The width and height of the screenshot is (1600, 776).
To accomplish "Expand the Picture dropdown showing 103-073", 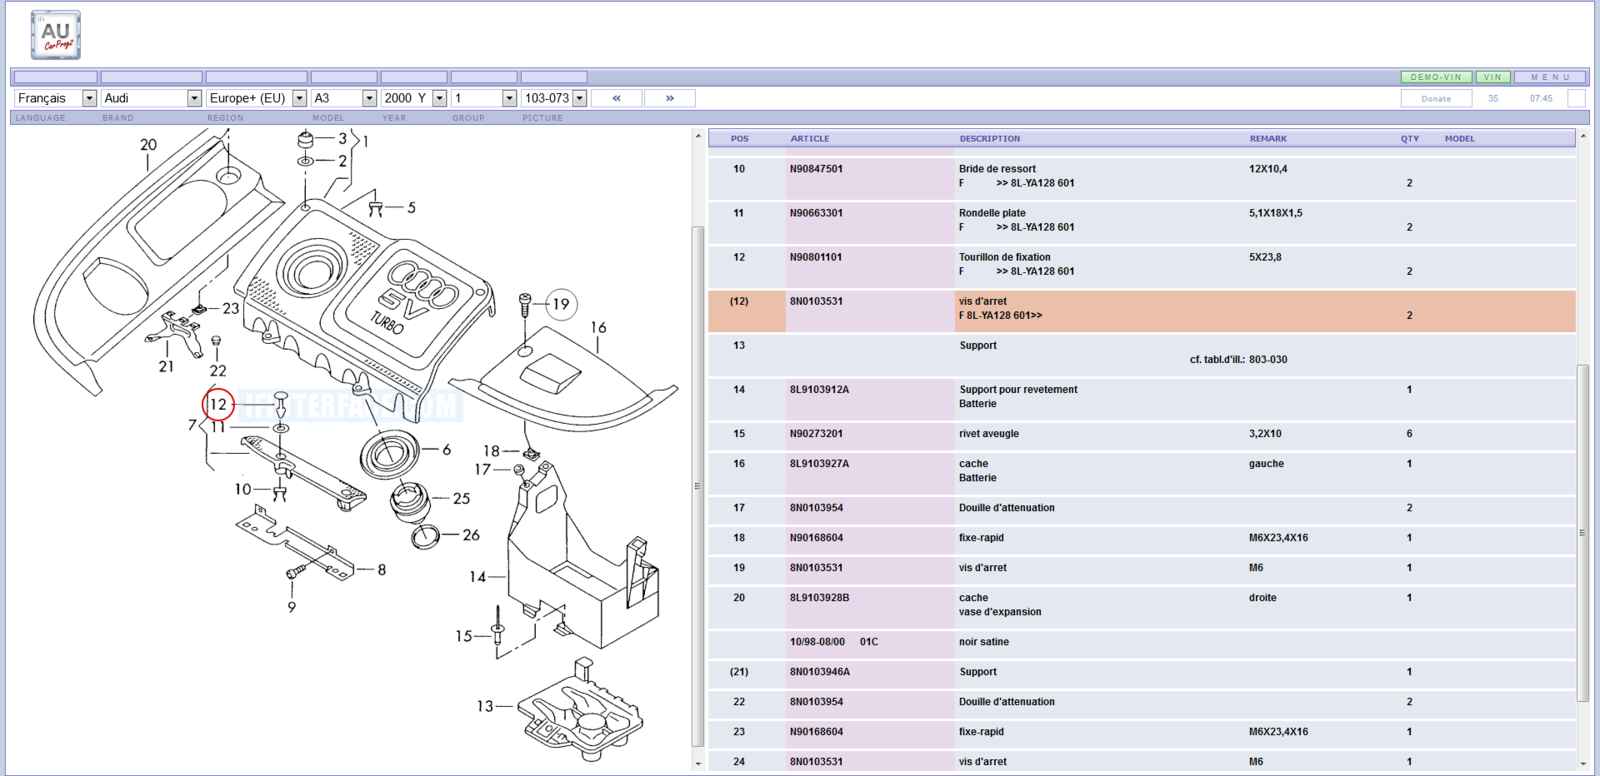I will pyautogui.click(x=579, y=98).
